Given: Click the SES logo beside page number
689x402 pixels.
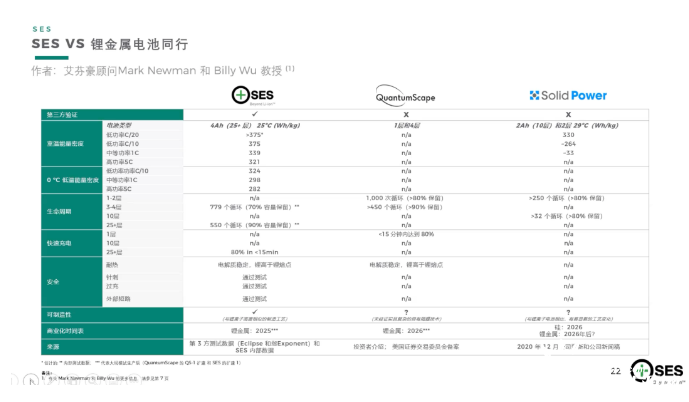Looking at the screenshot, I should (657, 372).
